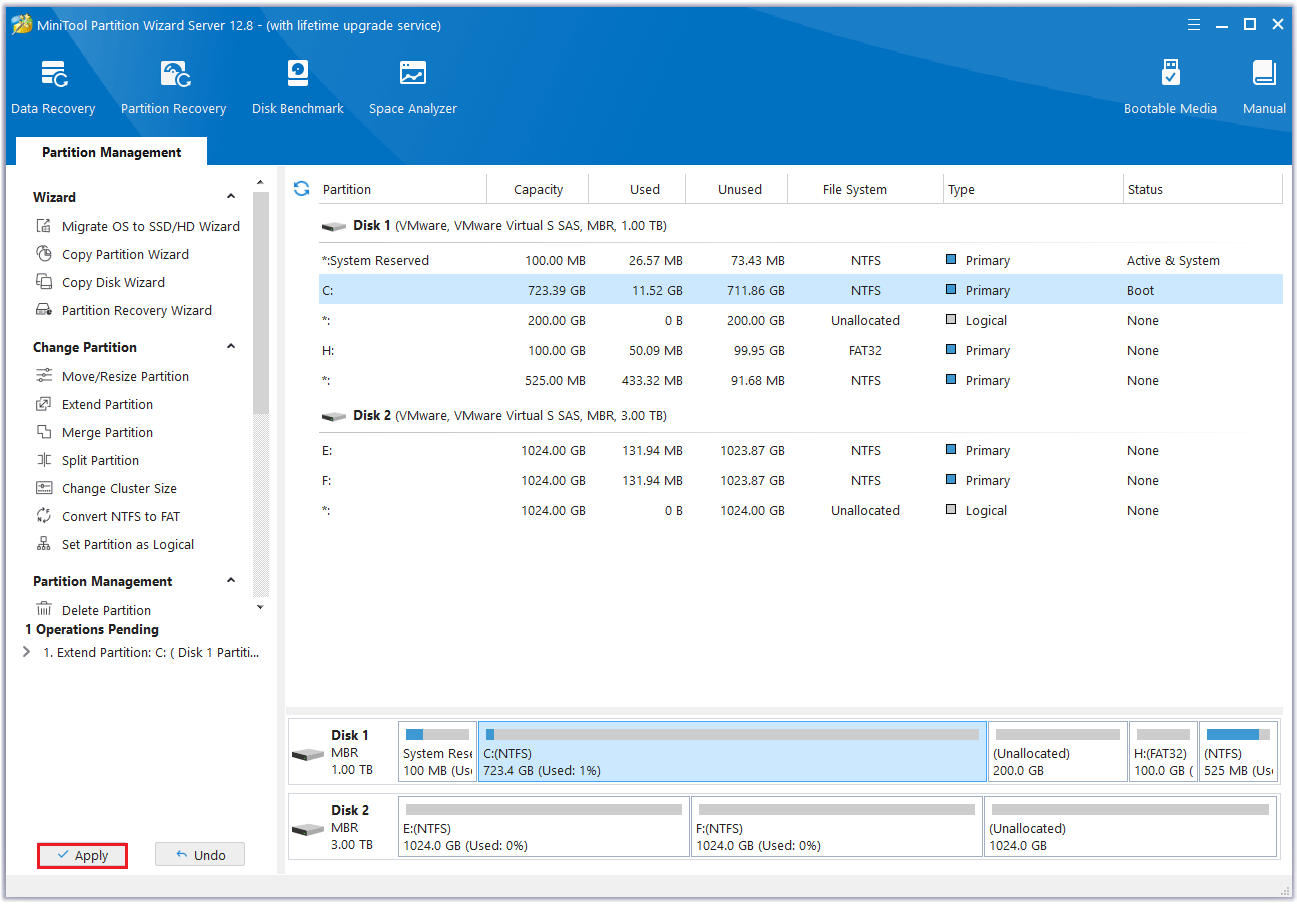Select the F: partition row
The width and height of the screenshot is (1297, 904).
coord(800,480)
